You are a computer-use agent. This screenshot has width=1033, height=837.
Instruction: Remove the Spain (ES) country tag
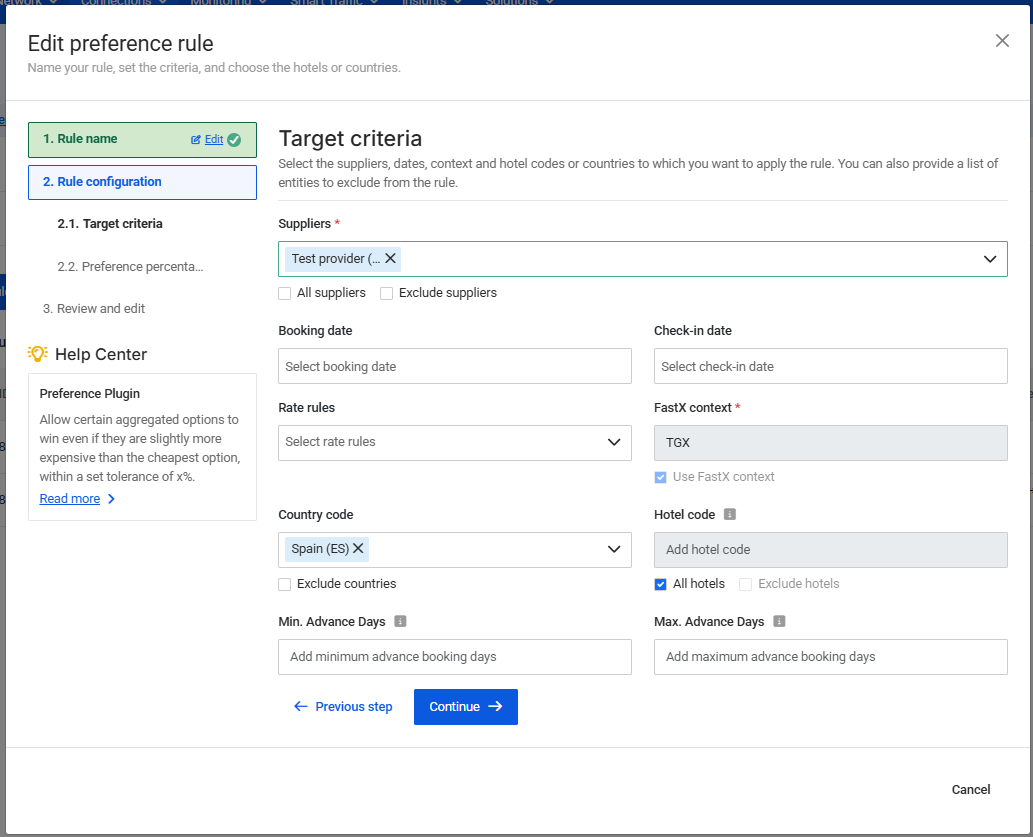[x=358, y=549]
